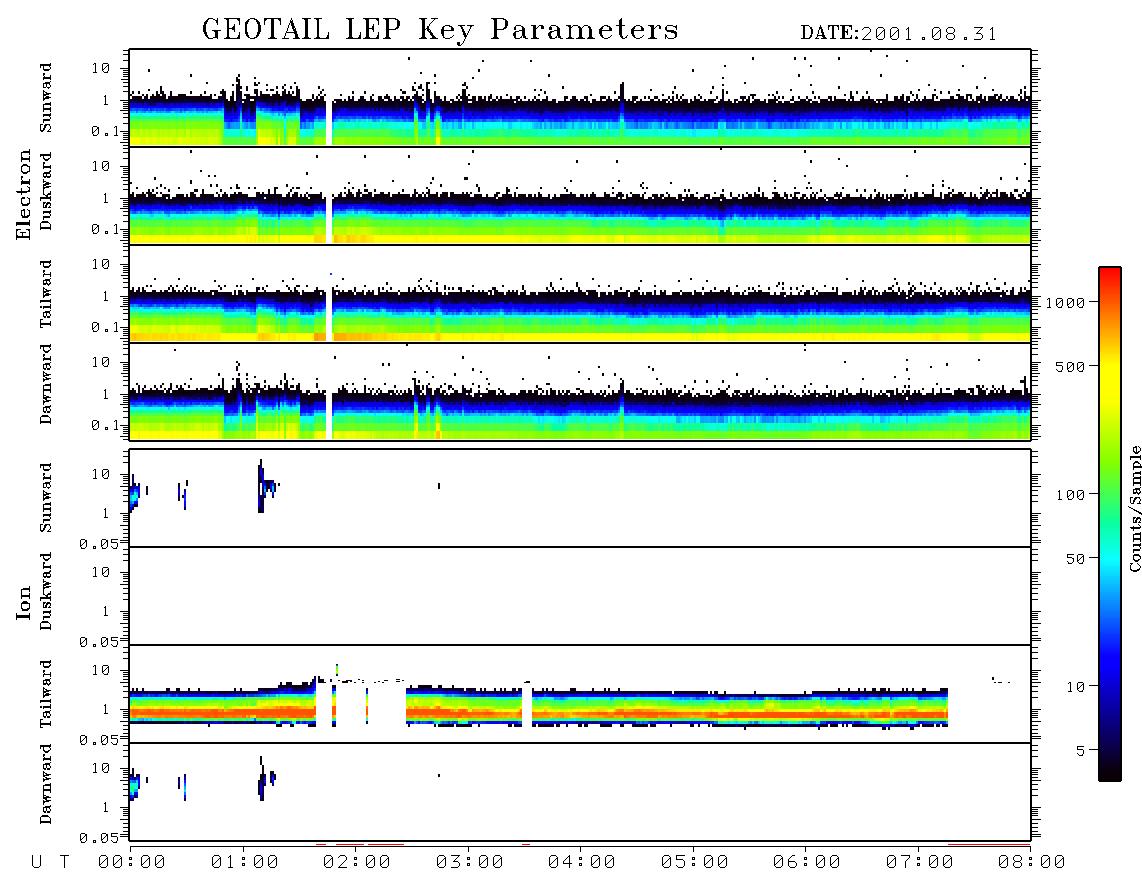Select the "04:00" time axis label
The height and width of the screenshot is (880, 1142).
pos(582,863)
